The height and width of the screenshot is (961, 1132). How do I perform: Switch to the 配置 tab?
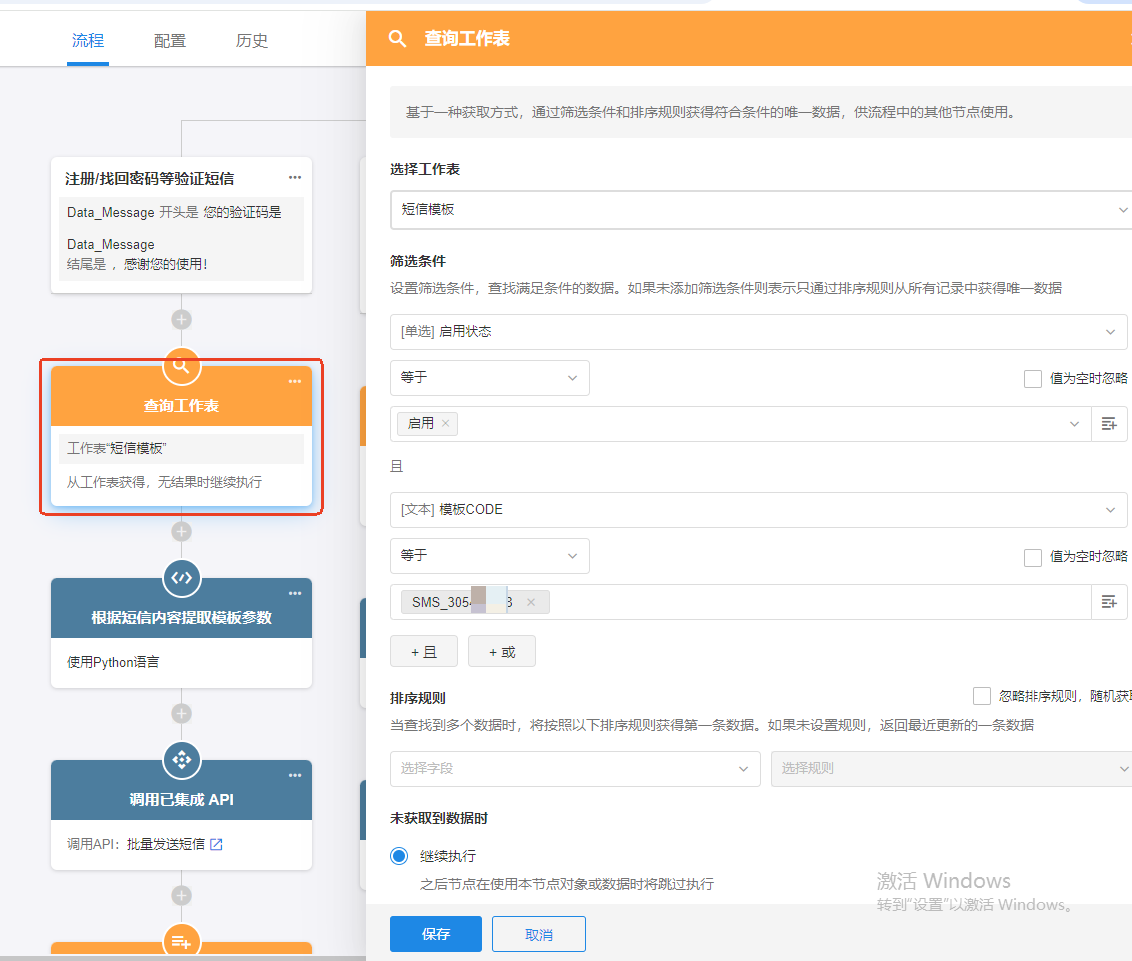(x=170, y=41)
